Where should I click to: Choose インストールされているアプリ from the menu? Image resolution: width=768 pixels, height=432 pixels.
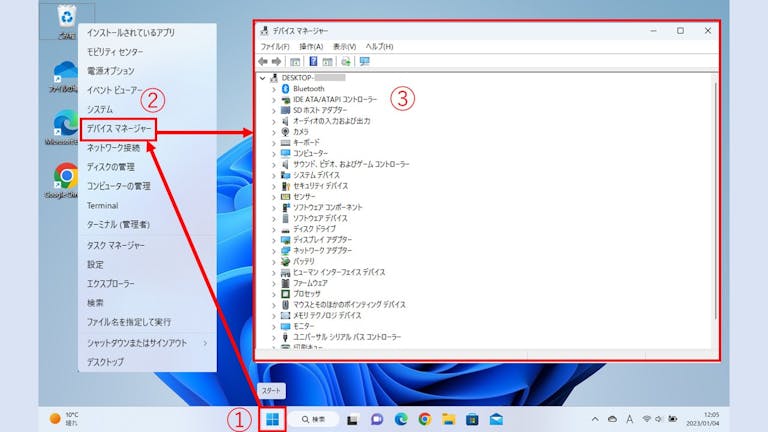tap(131, 33)
